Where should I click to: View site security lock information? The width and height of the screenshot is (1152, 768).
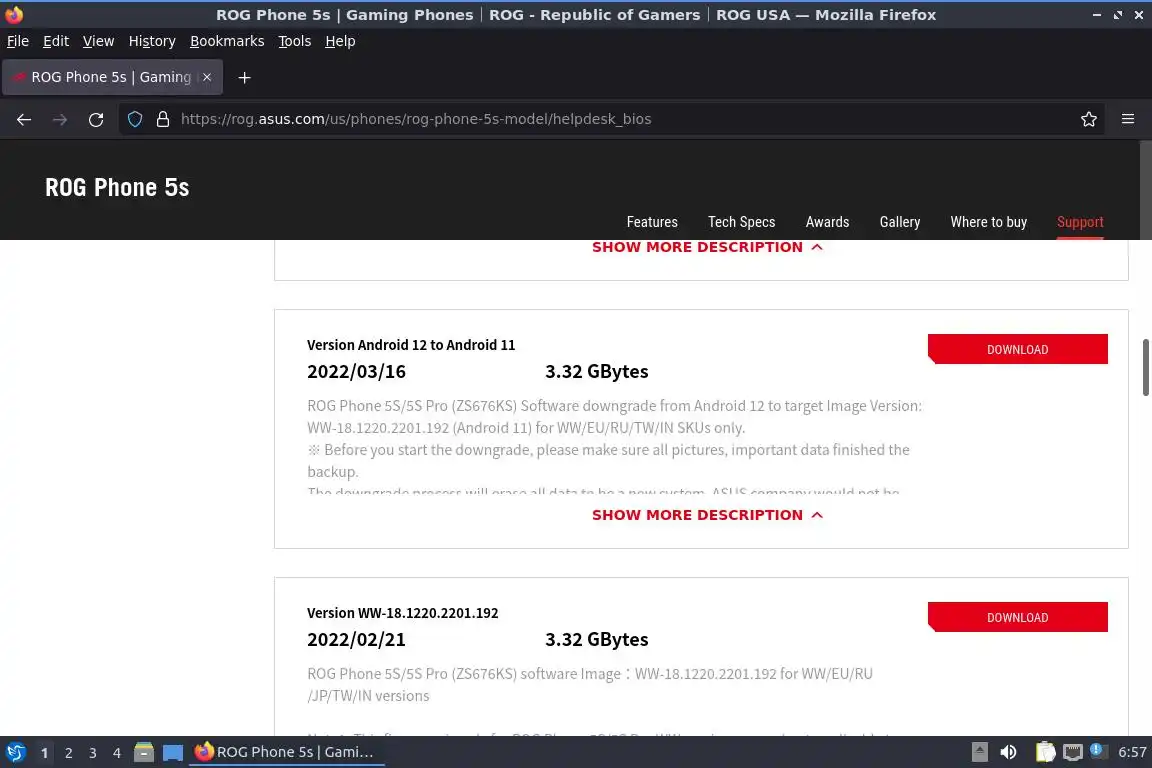point(163,119)
